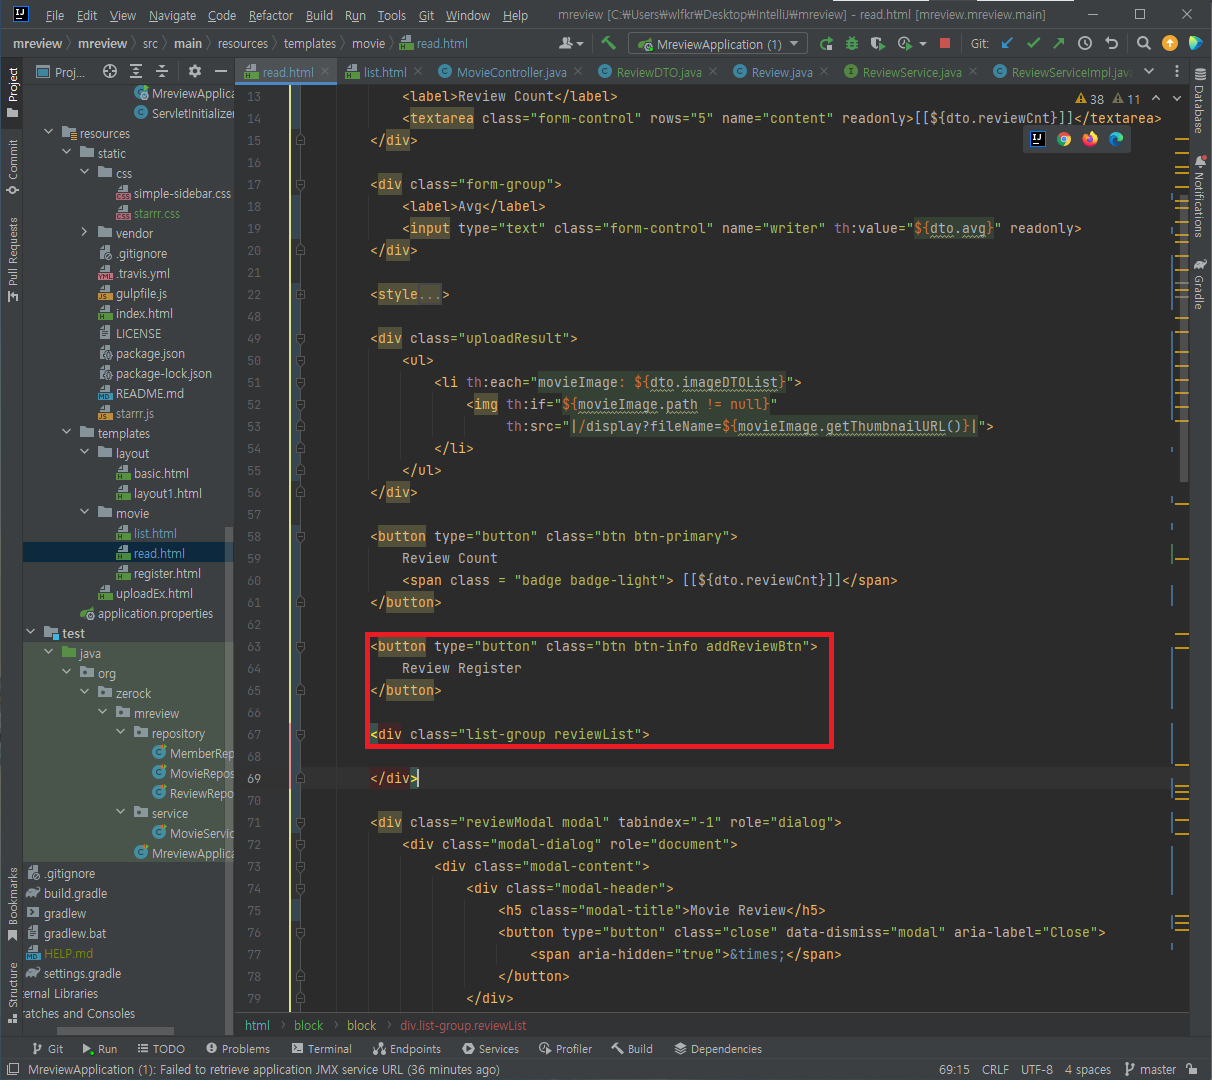Toggle the Structure tool window

(x=13, y=993)
